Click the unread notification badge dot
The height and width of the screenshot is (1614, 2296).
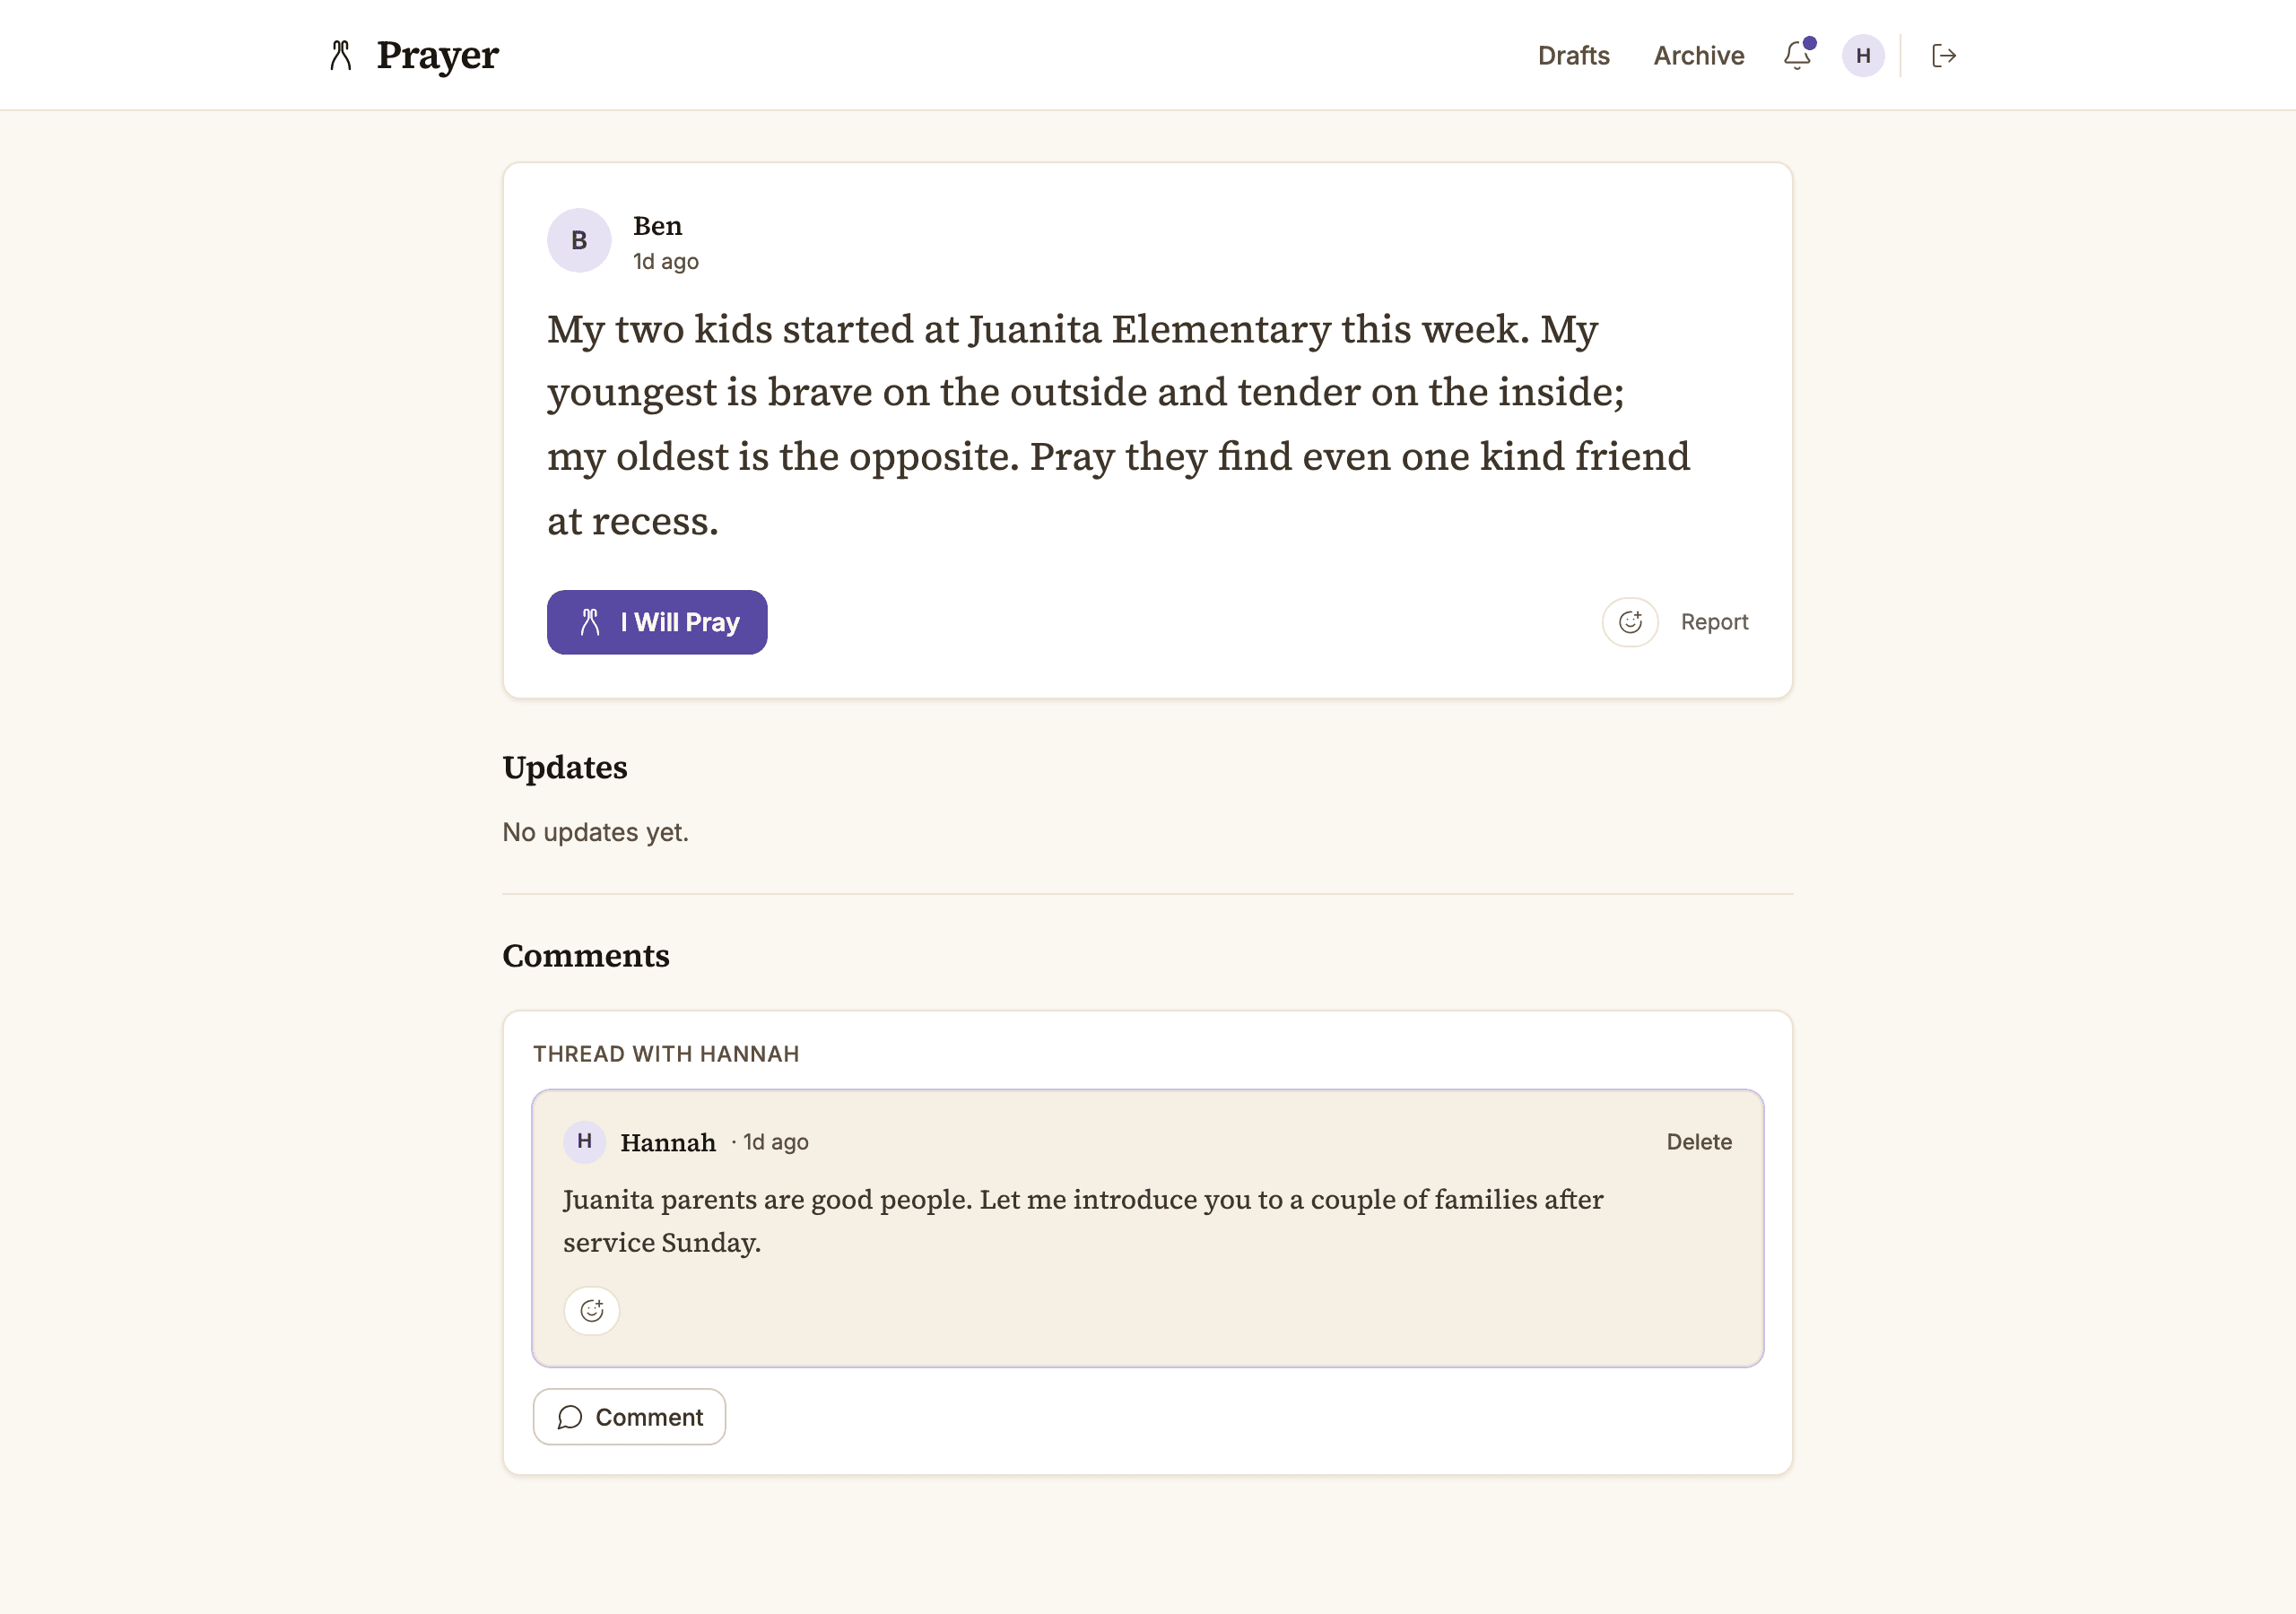[1810, 42]
